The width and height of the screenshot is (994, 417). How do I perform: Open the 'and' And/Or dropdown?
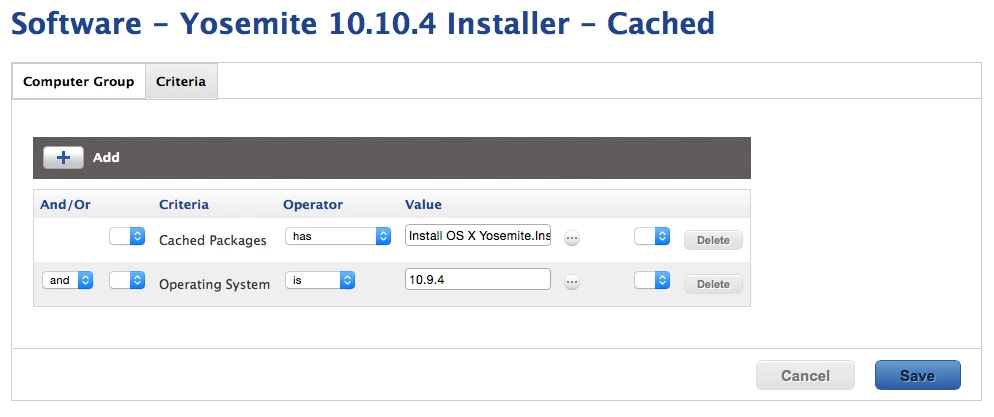[x=68, y=280]
